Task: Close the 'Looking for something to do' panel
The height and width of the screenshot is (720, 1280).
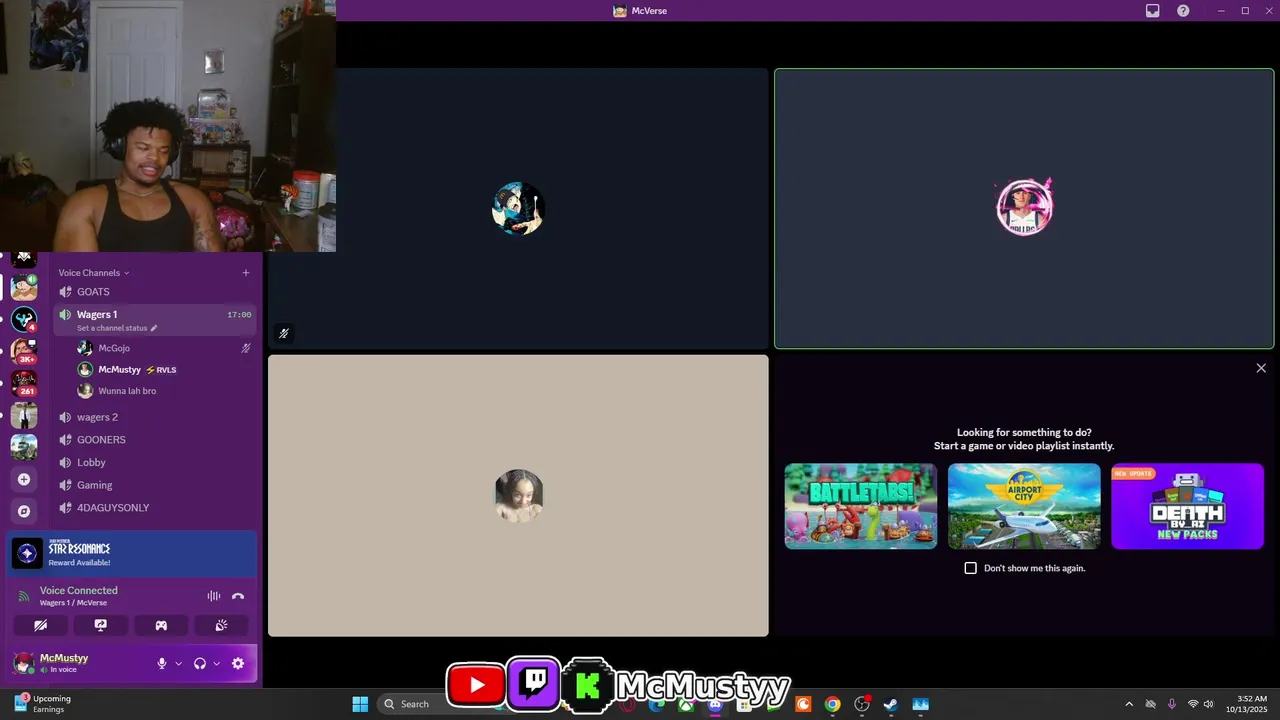Action: coord(1261,368)
